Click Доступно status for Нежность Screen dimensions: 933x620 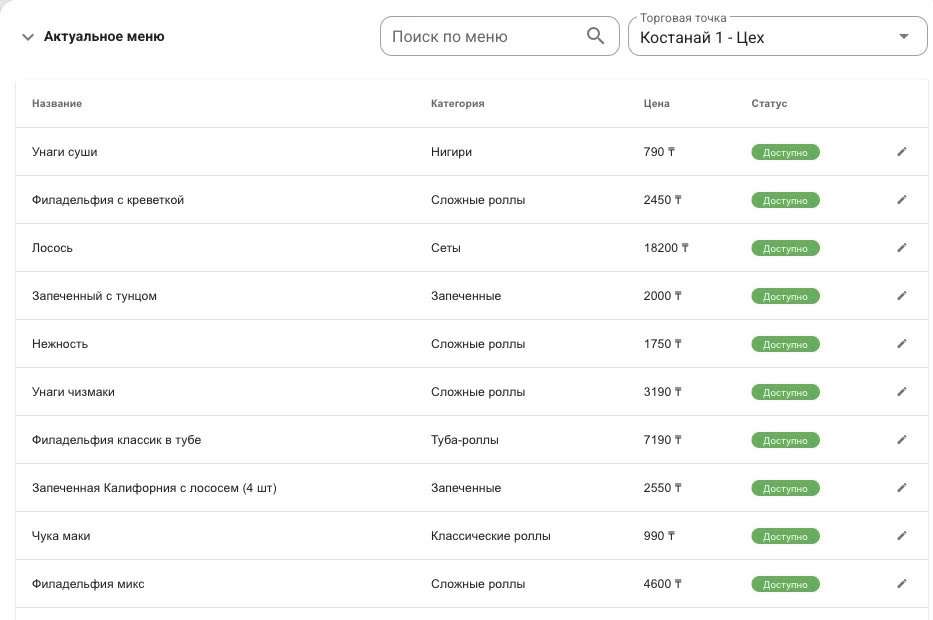pyautogui.click(x=785, y=345)
